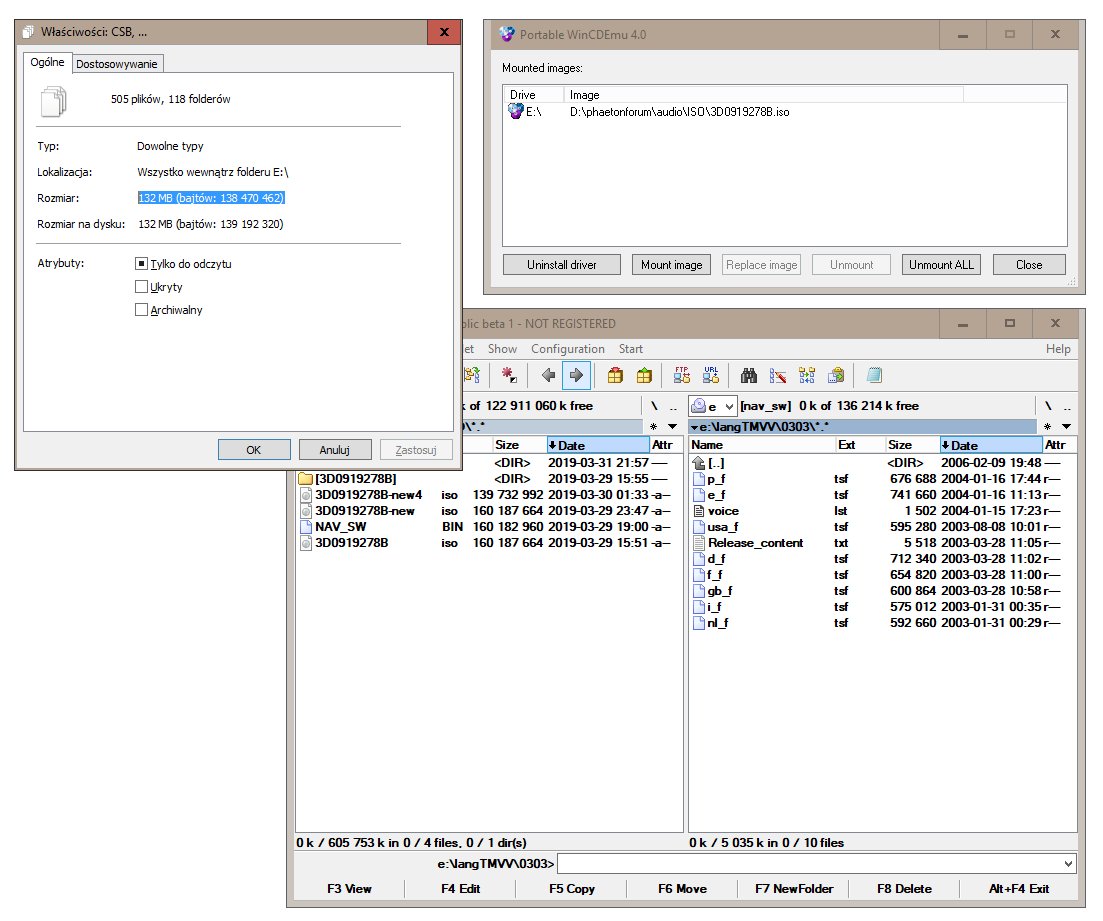This screenshot has width=1103, height=921.
Task: Go back with the left arrow toolbar icon
Action: (x=549, y=375)
